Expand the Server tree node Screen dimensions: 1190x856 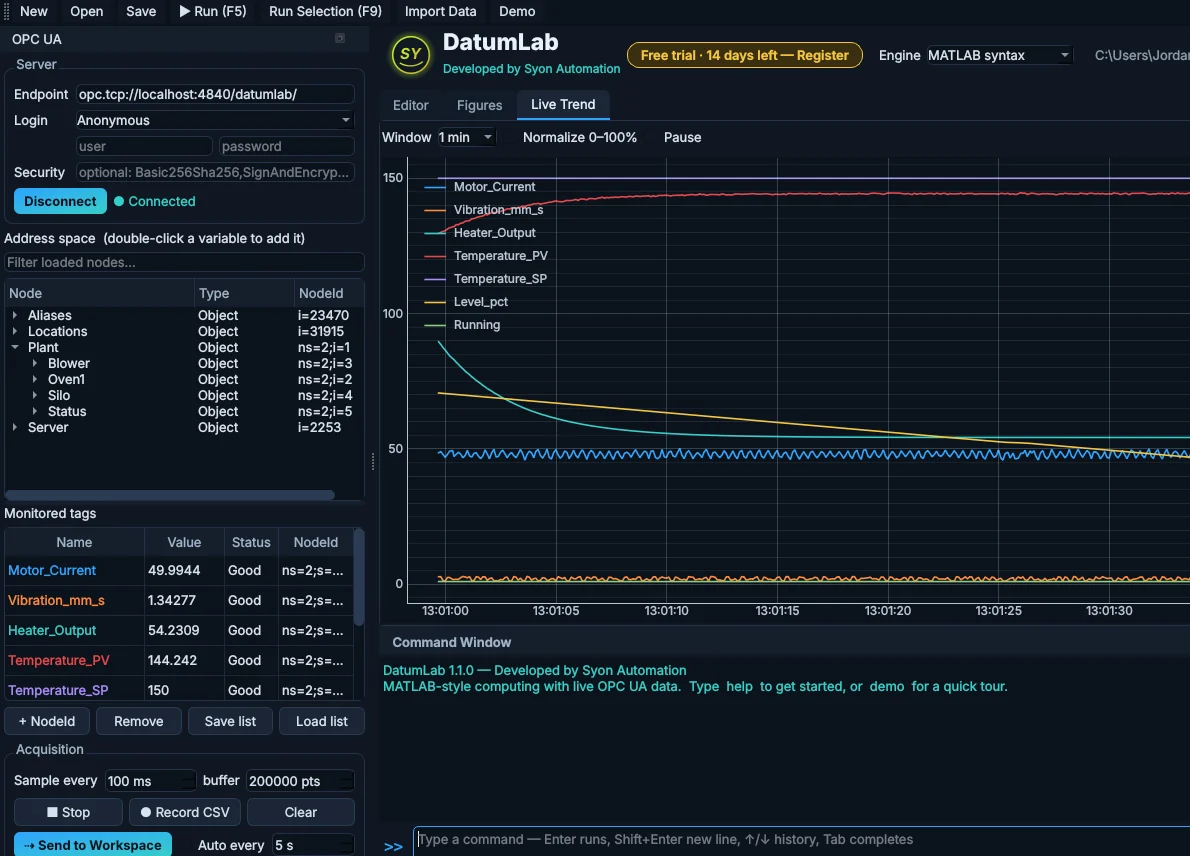pyautogui.click(x=14, y=427)
